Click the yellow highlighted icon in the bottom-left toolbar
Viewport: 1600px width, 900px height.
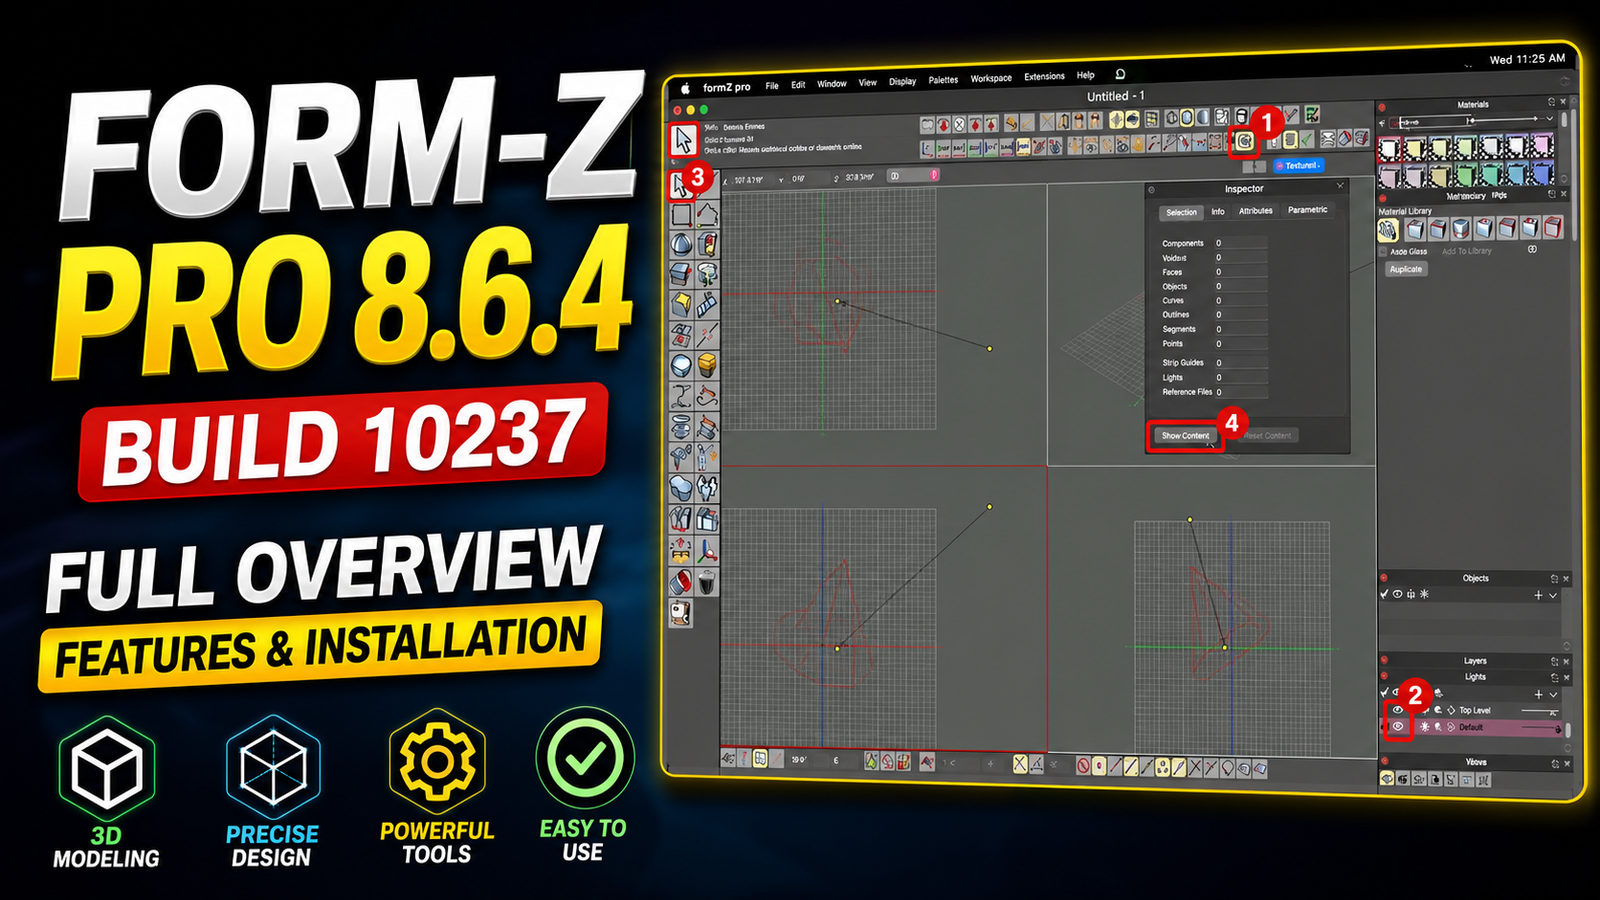coord(760,759)
